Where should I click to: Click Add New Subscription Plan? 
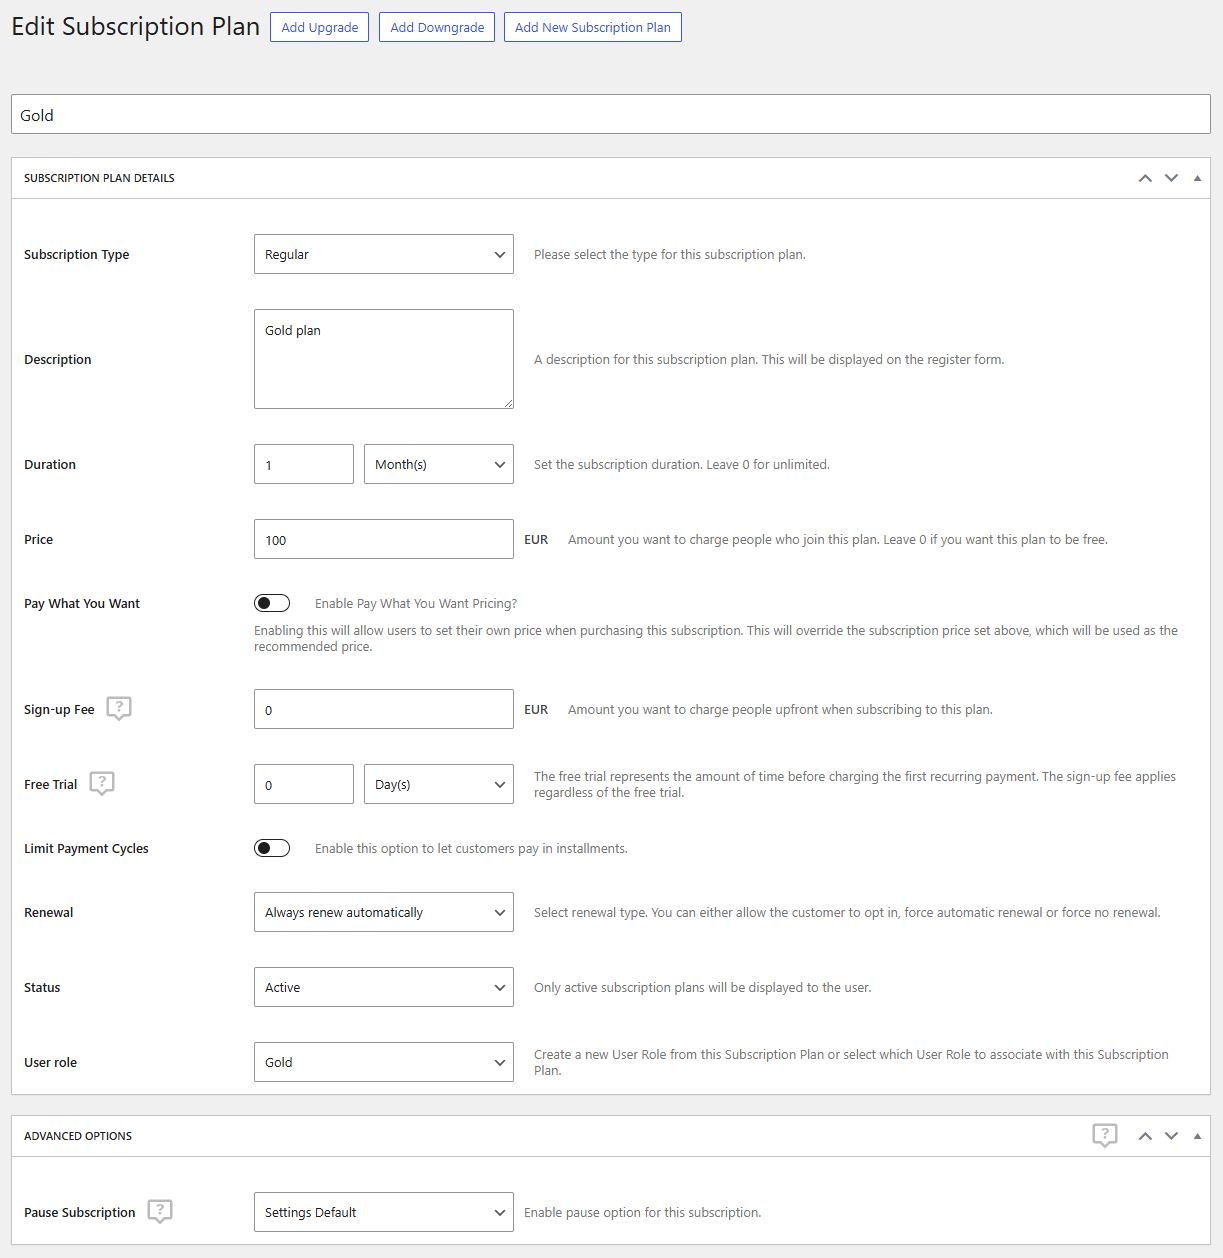click(592, 27)
